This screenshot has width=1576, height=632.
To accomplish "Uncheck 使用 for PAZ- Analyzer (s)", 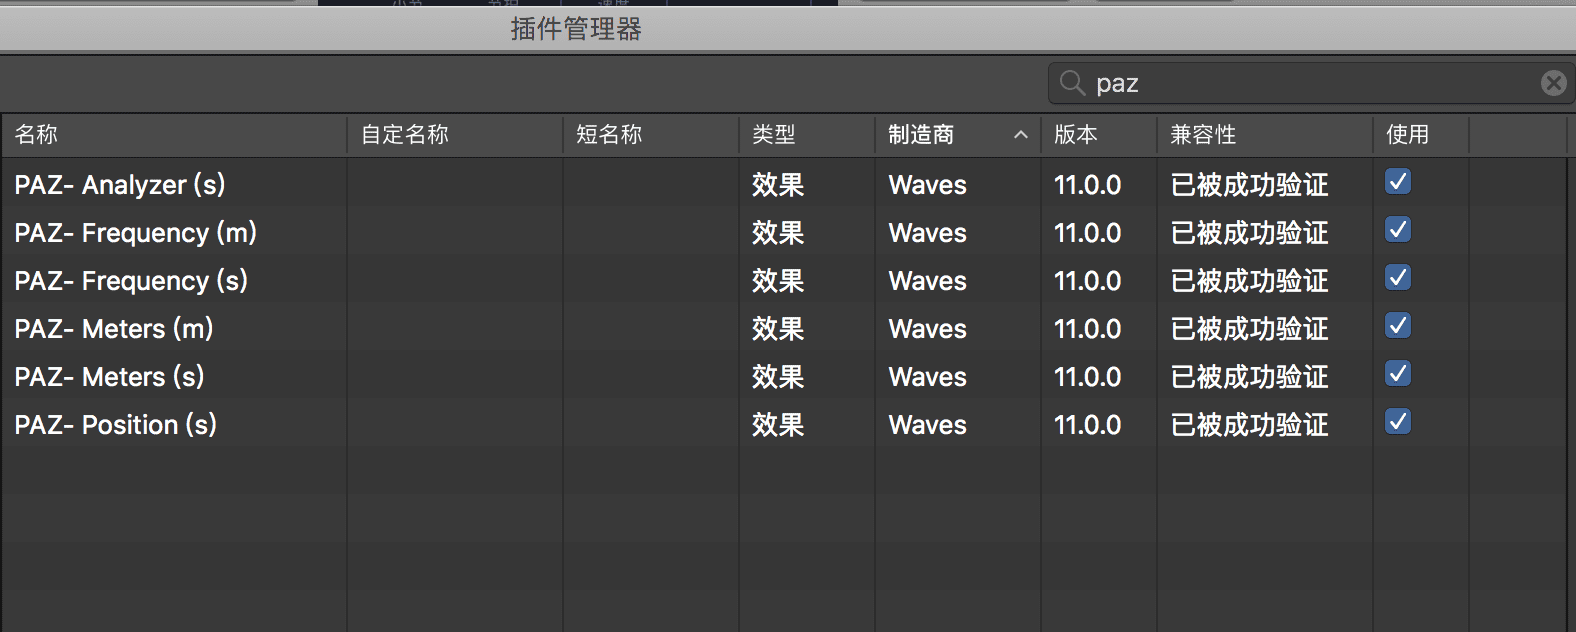I will point(1398,181).
